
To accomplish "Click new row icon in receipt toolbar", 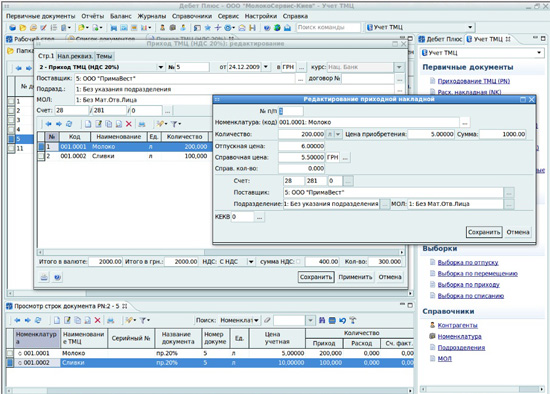I will point(88,124).
